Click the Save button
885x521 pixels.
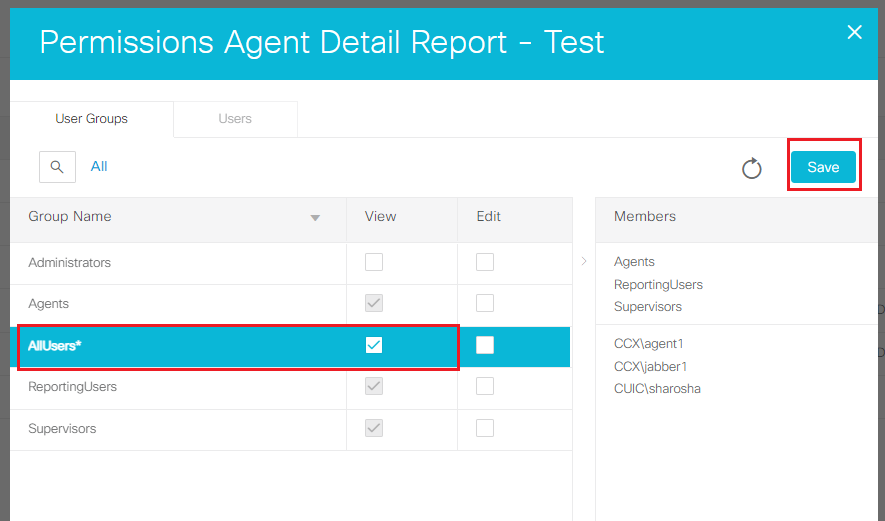[823, 167]
